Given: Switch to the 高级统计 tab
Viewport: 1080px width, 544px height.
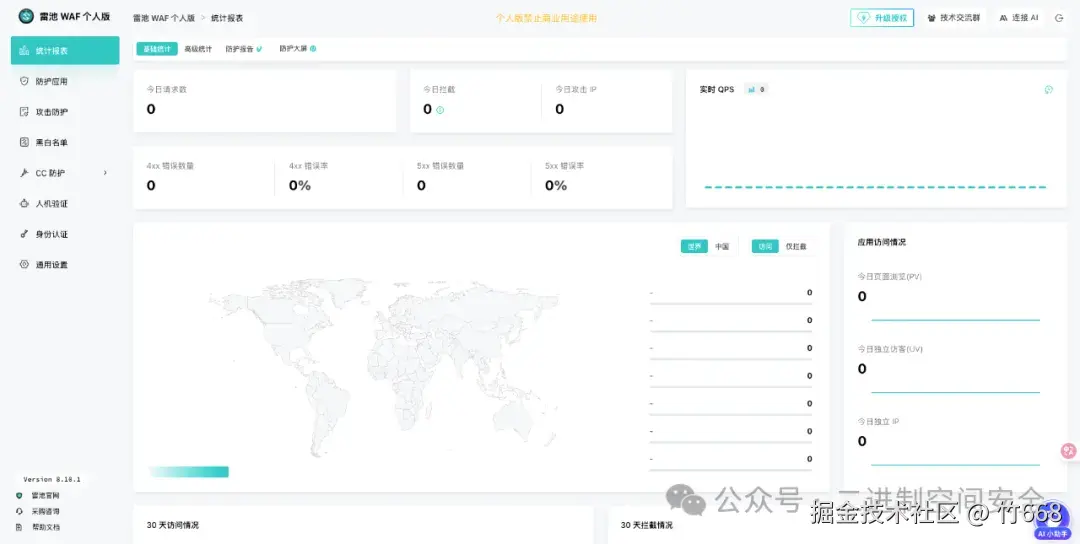Looking at the screenshot, I should tap(198, 49).
